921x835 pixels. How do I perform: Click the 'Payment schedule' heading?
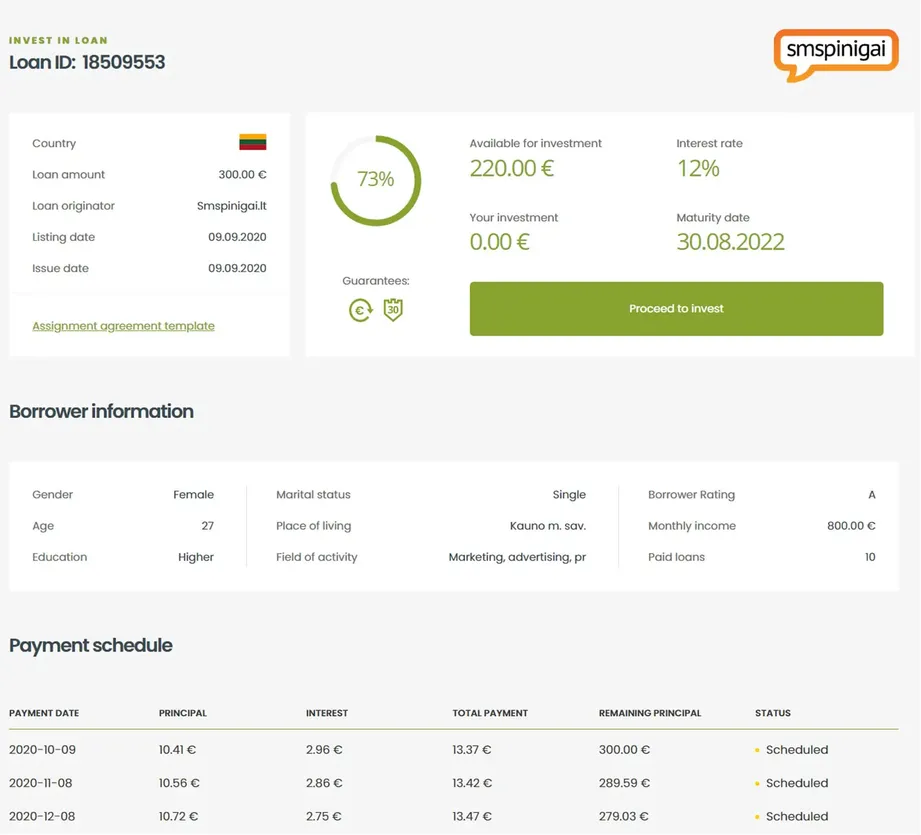(x=90, y=645)
